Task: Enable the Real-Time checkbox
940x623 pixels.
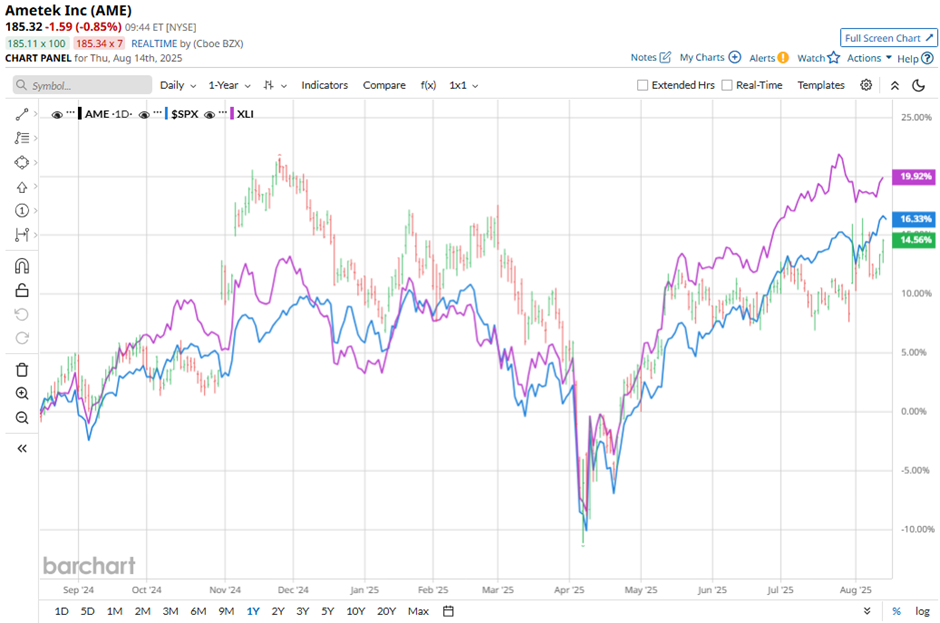Action: 727,85
